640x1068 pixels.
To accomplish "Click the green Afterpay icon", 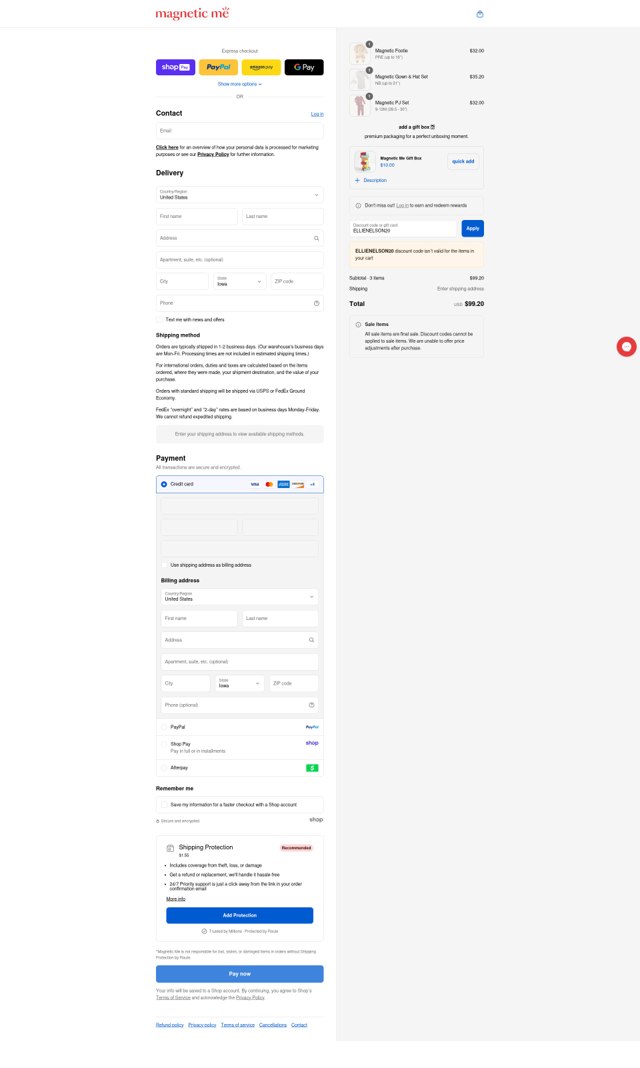I will tap(312, 768).
